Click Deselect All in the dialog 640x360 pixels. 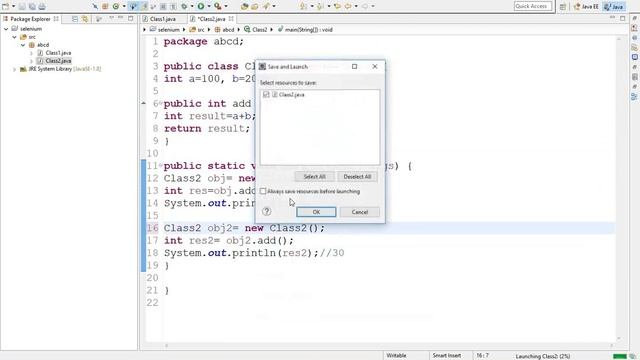[357, 177]
